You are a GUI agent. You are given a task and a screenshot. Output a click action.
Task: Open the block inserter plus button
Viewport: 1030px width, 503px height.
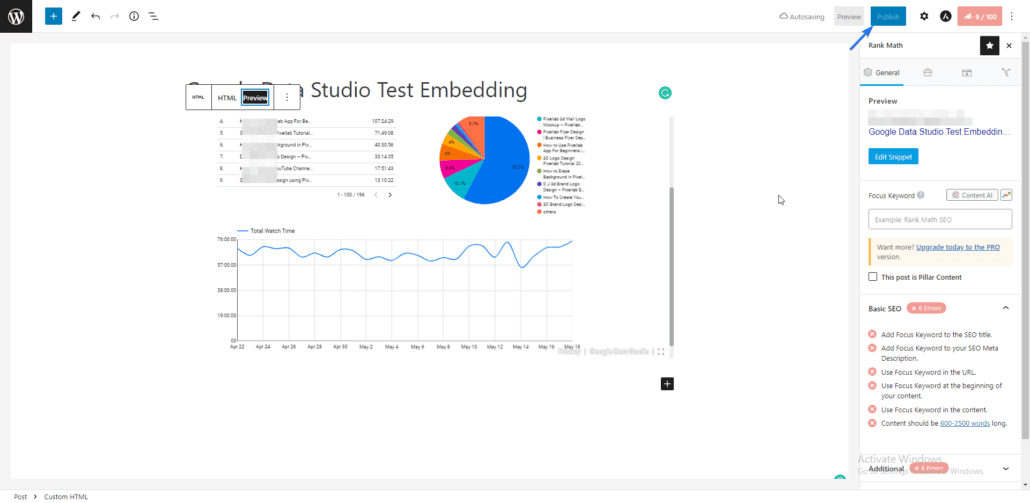point(53,16)
